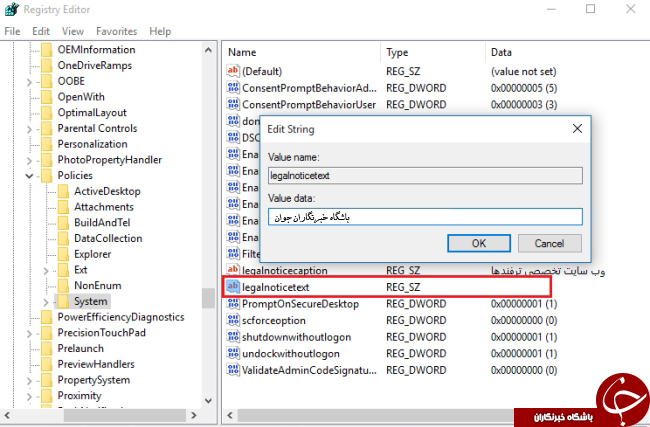Select the PhotoPropertyHandler folder icon

coord(47,160)
